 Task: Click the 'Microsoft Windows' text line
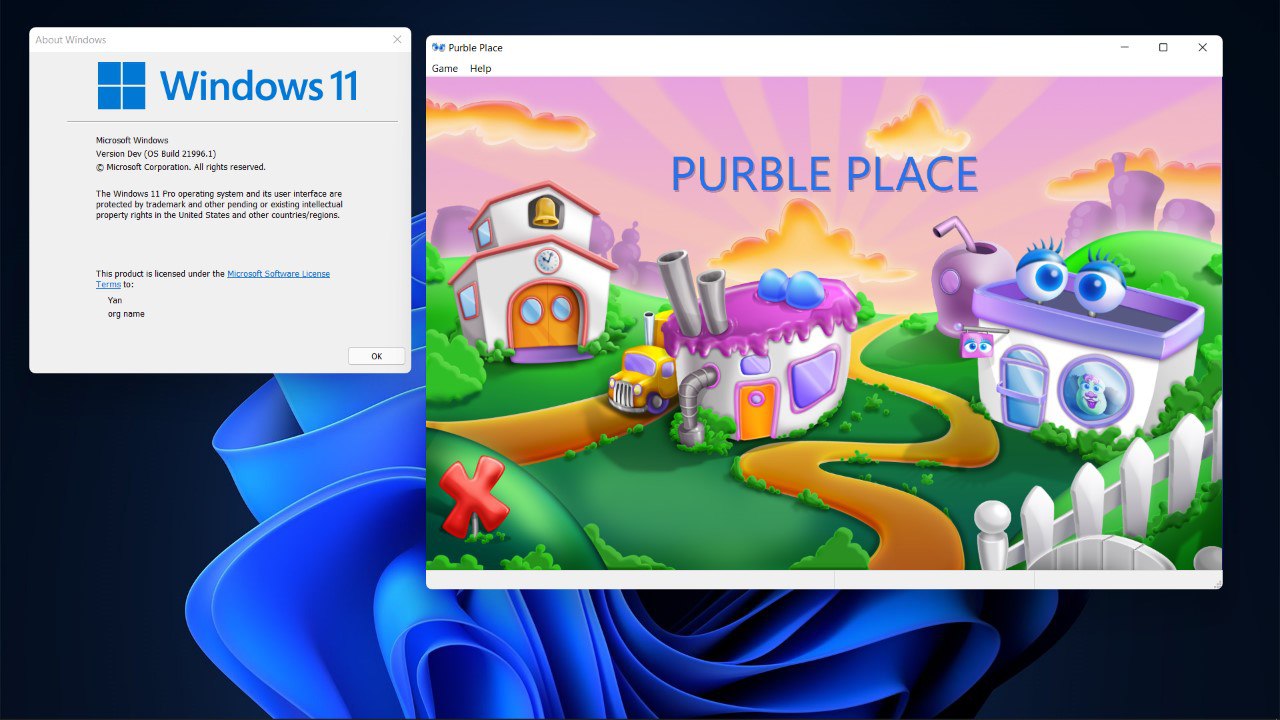[x=132, y=141]
